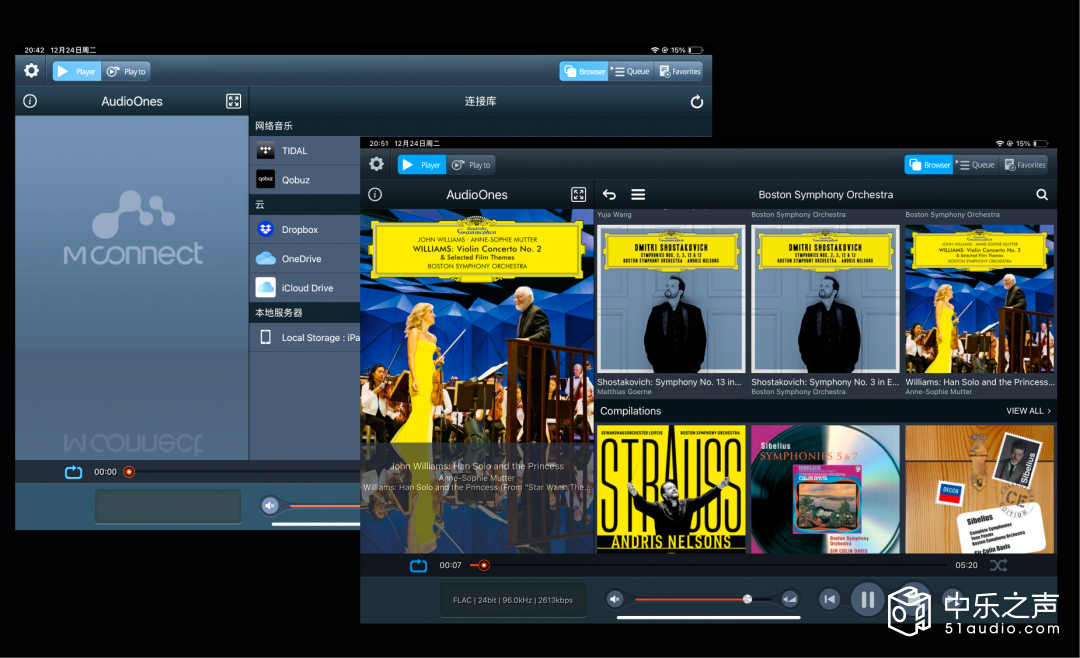Viewport: 1080px width, 658px height.
Task: Refresh the 连接库 list in back window
Action: [x=697, y=102]
